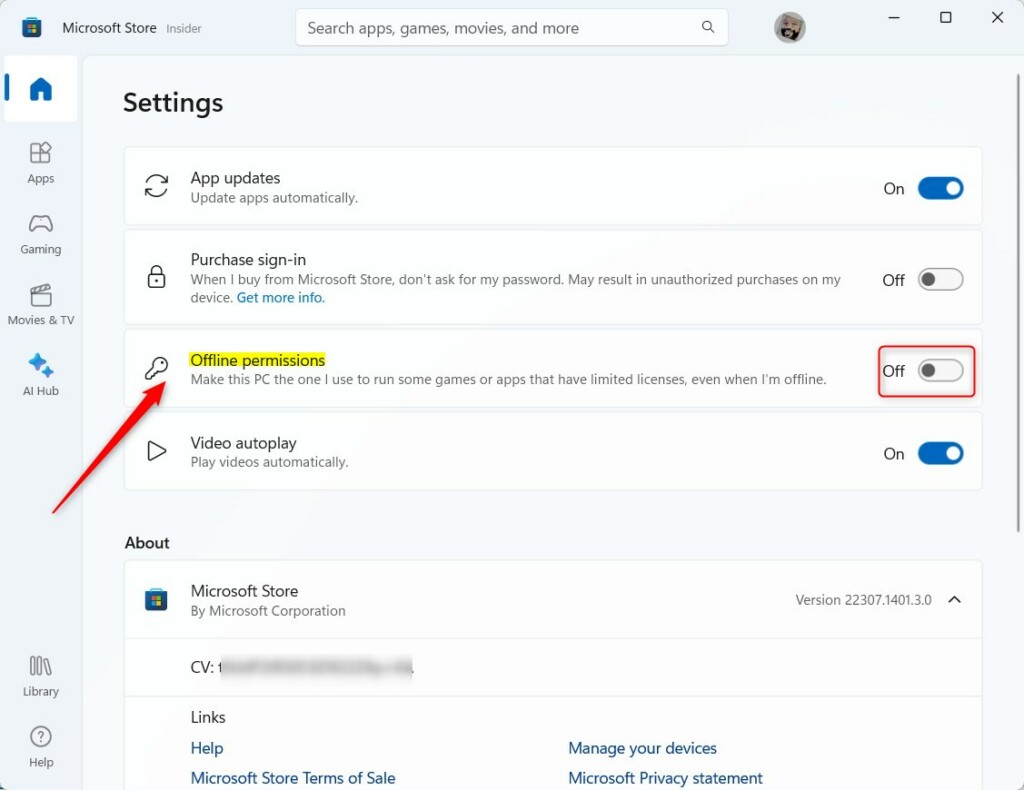Open Movies & TV section
1024x790 pixels.
click(x=40, y=305)
